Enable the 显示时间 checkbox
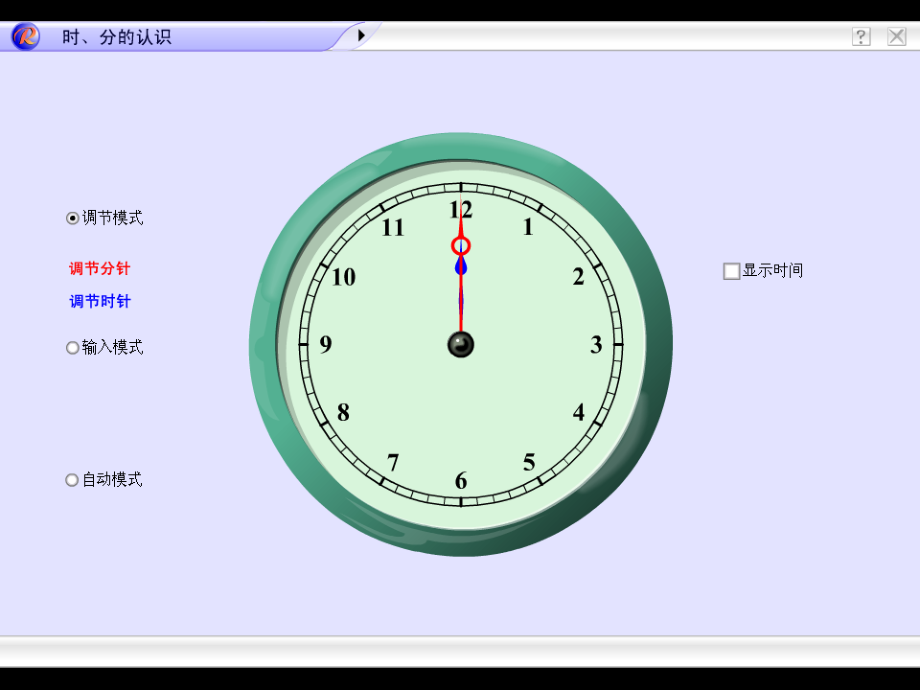The image size is (920, 690). point(731,270)
